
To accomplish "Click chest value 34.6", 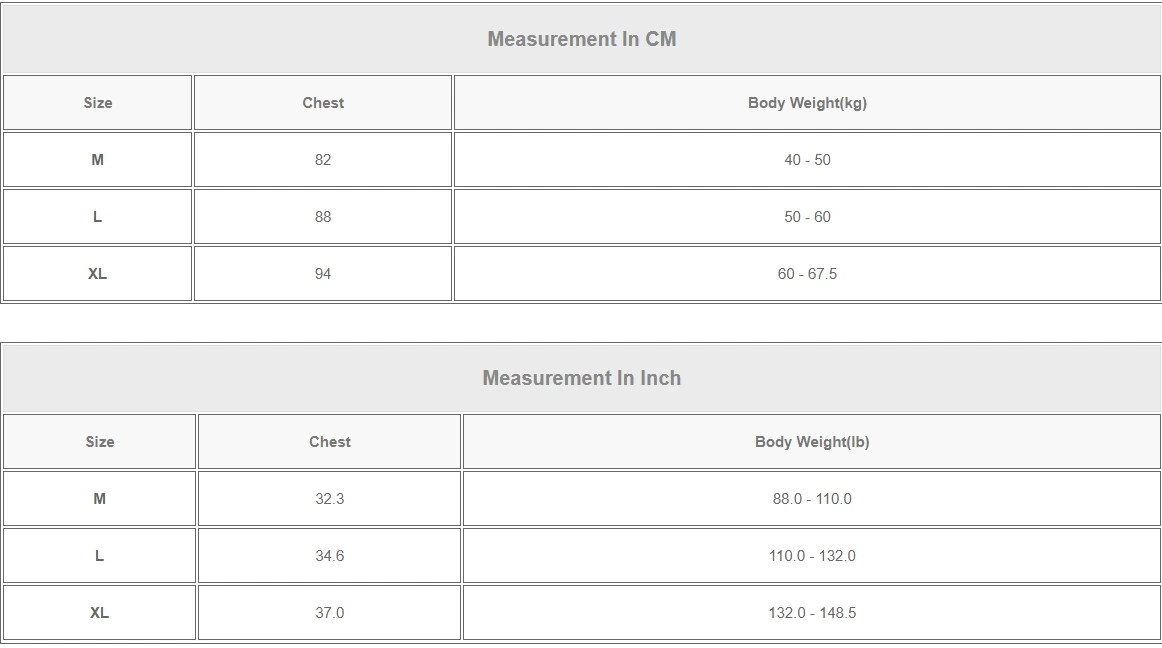I will click(330, 556).
